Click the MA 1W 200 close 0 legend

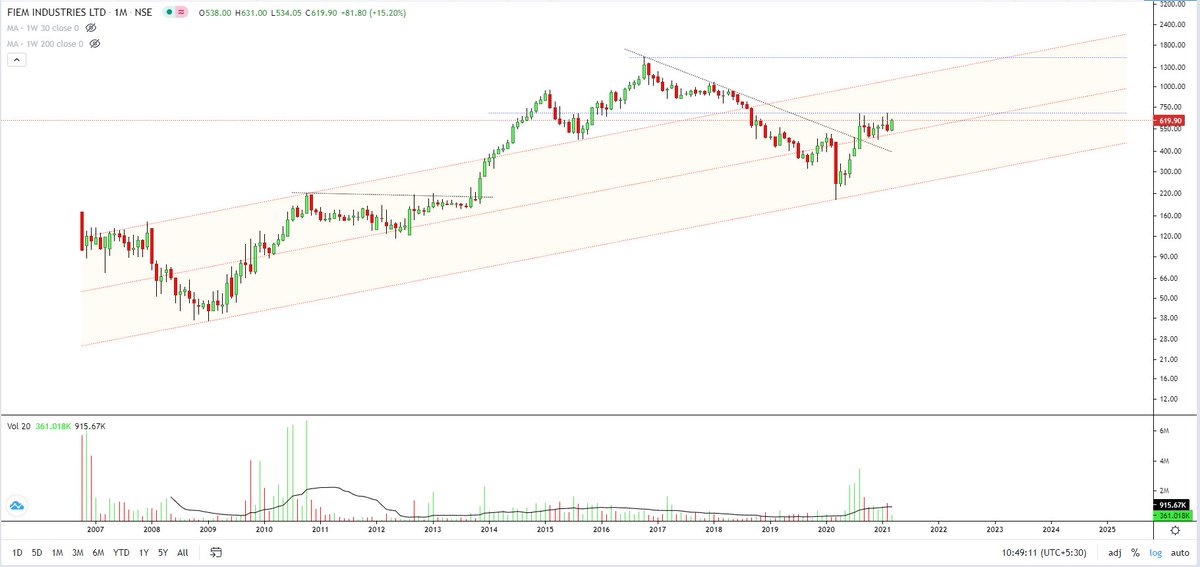pos(47,44)
